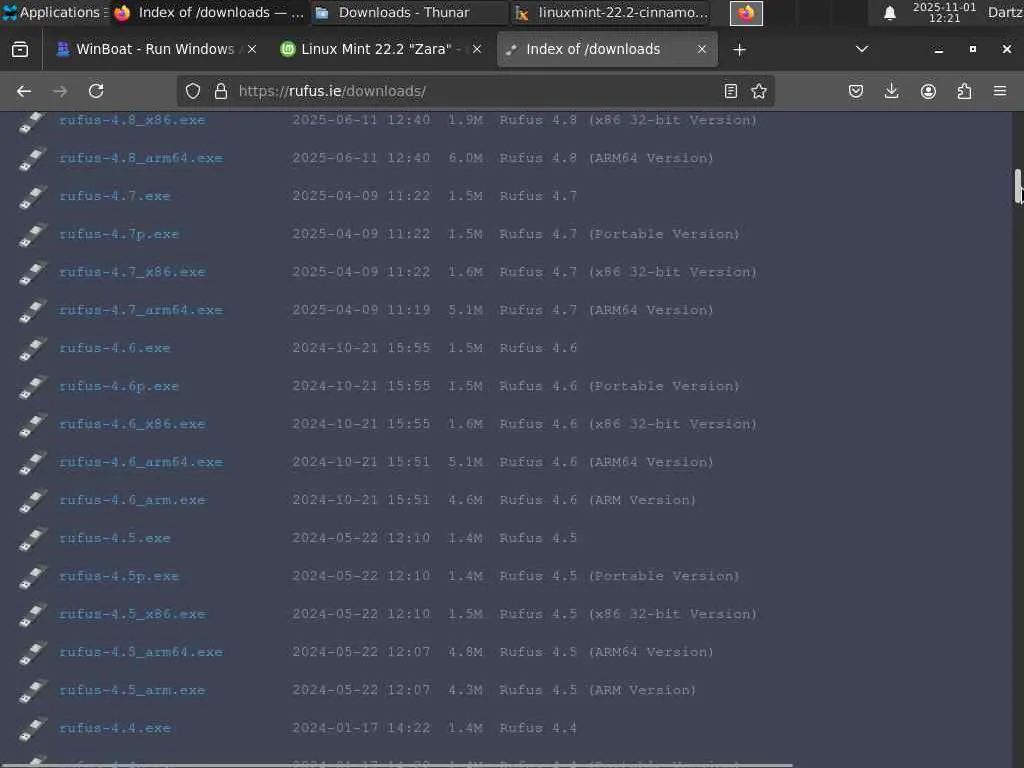Download rufus-4.6_arm64.exe
The width and height of the screenshot is (1024, 768).
click(x=140, y=462)
